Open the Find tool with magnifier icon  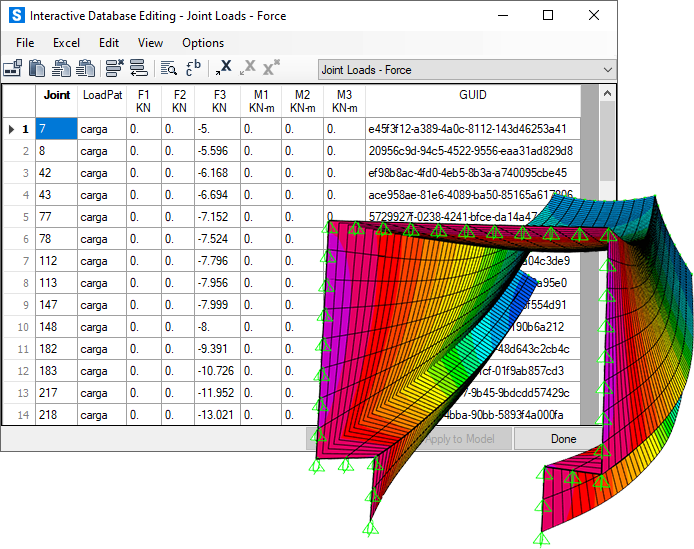(x=169, y=69)
